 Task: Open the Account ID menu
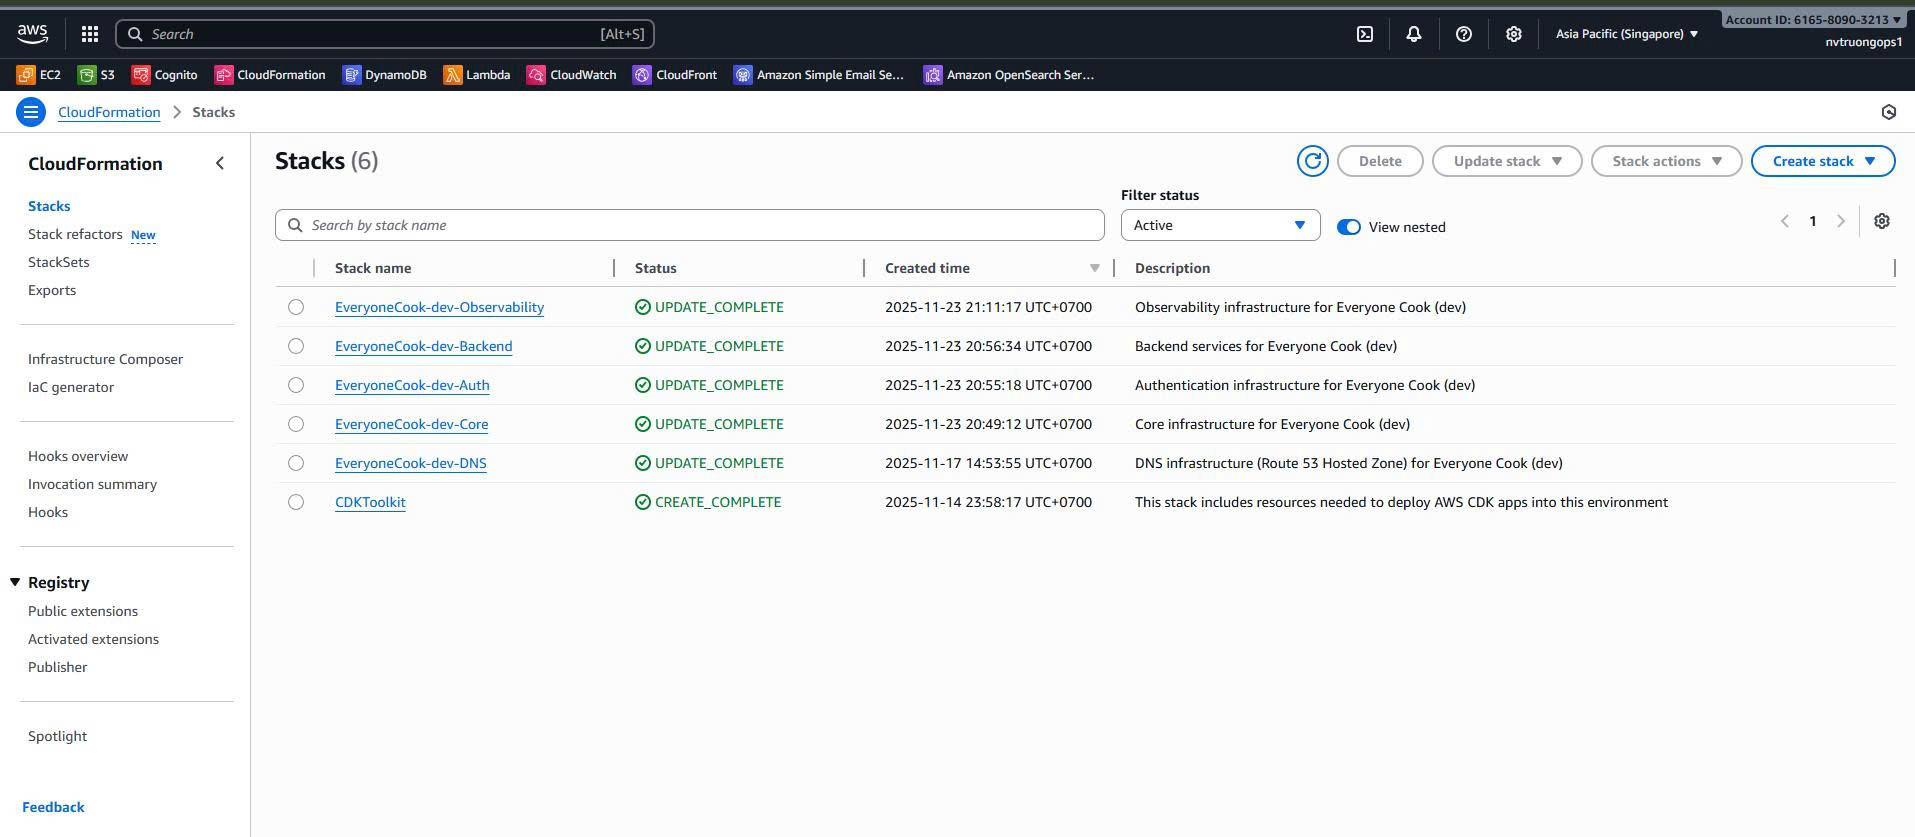(1813, 20)
